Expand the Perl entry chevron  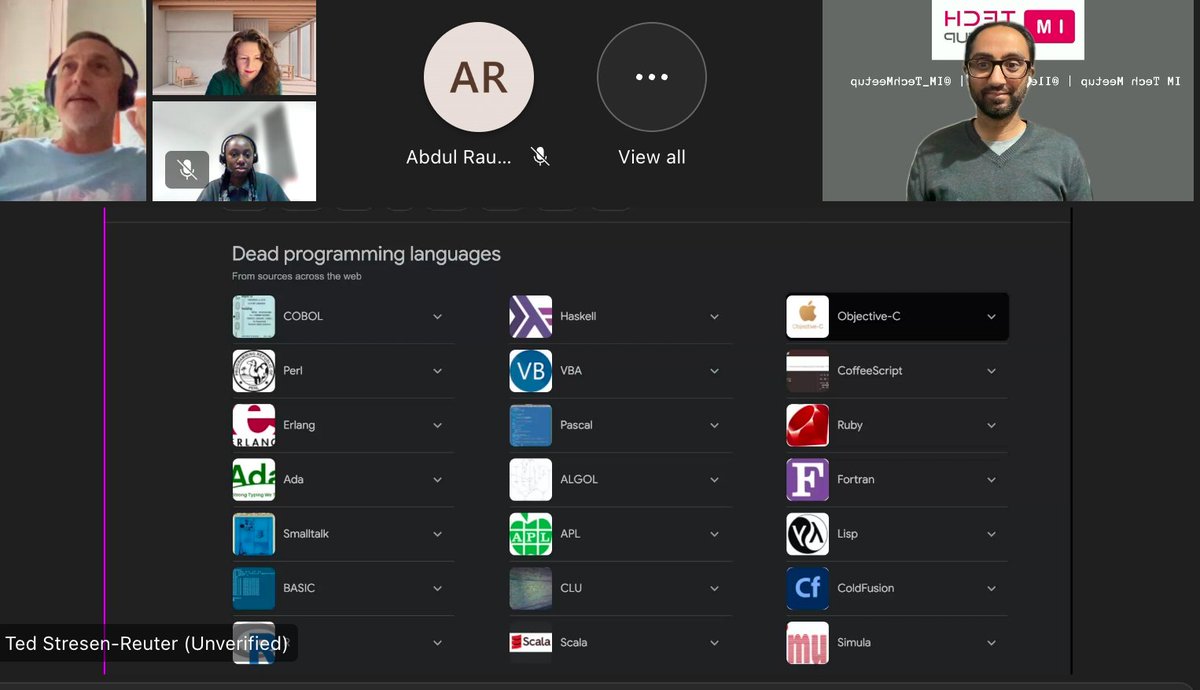437,371
